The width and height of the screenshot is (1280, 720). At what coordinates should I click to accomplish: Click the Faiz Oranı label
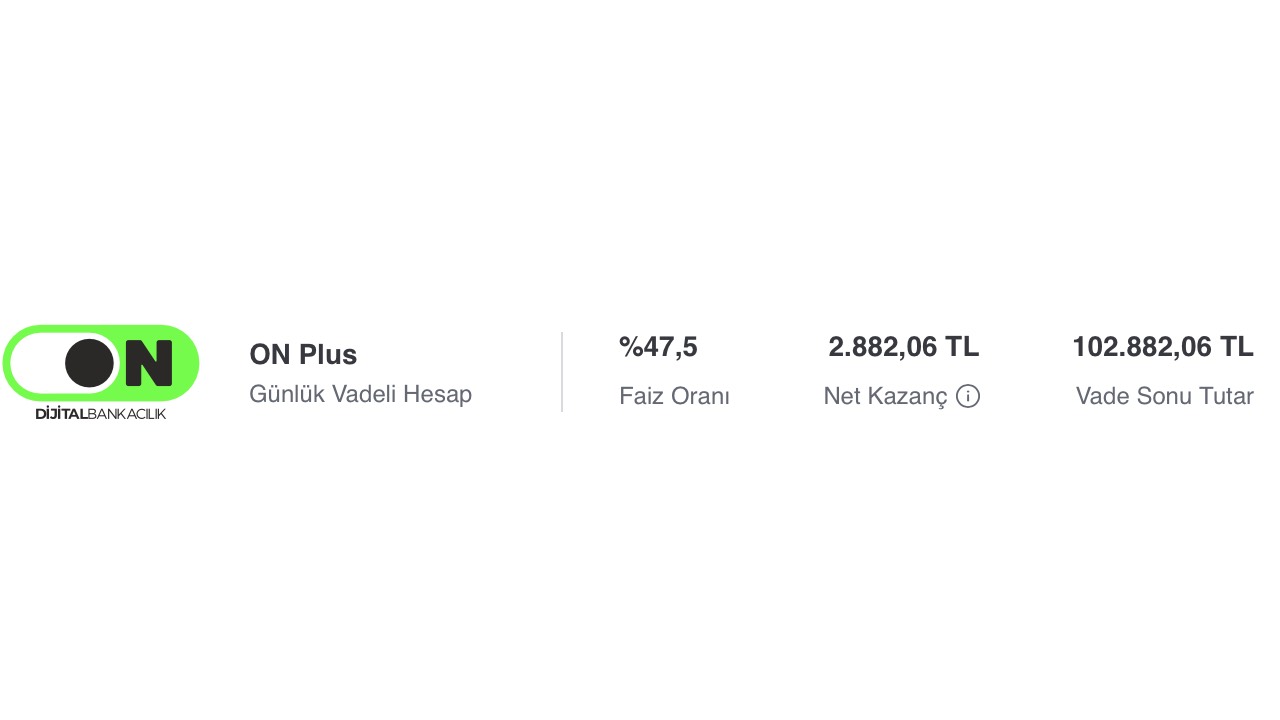tap(674, 396)
